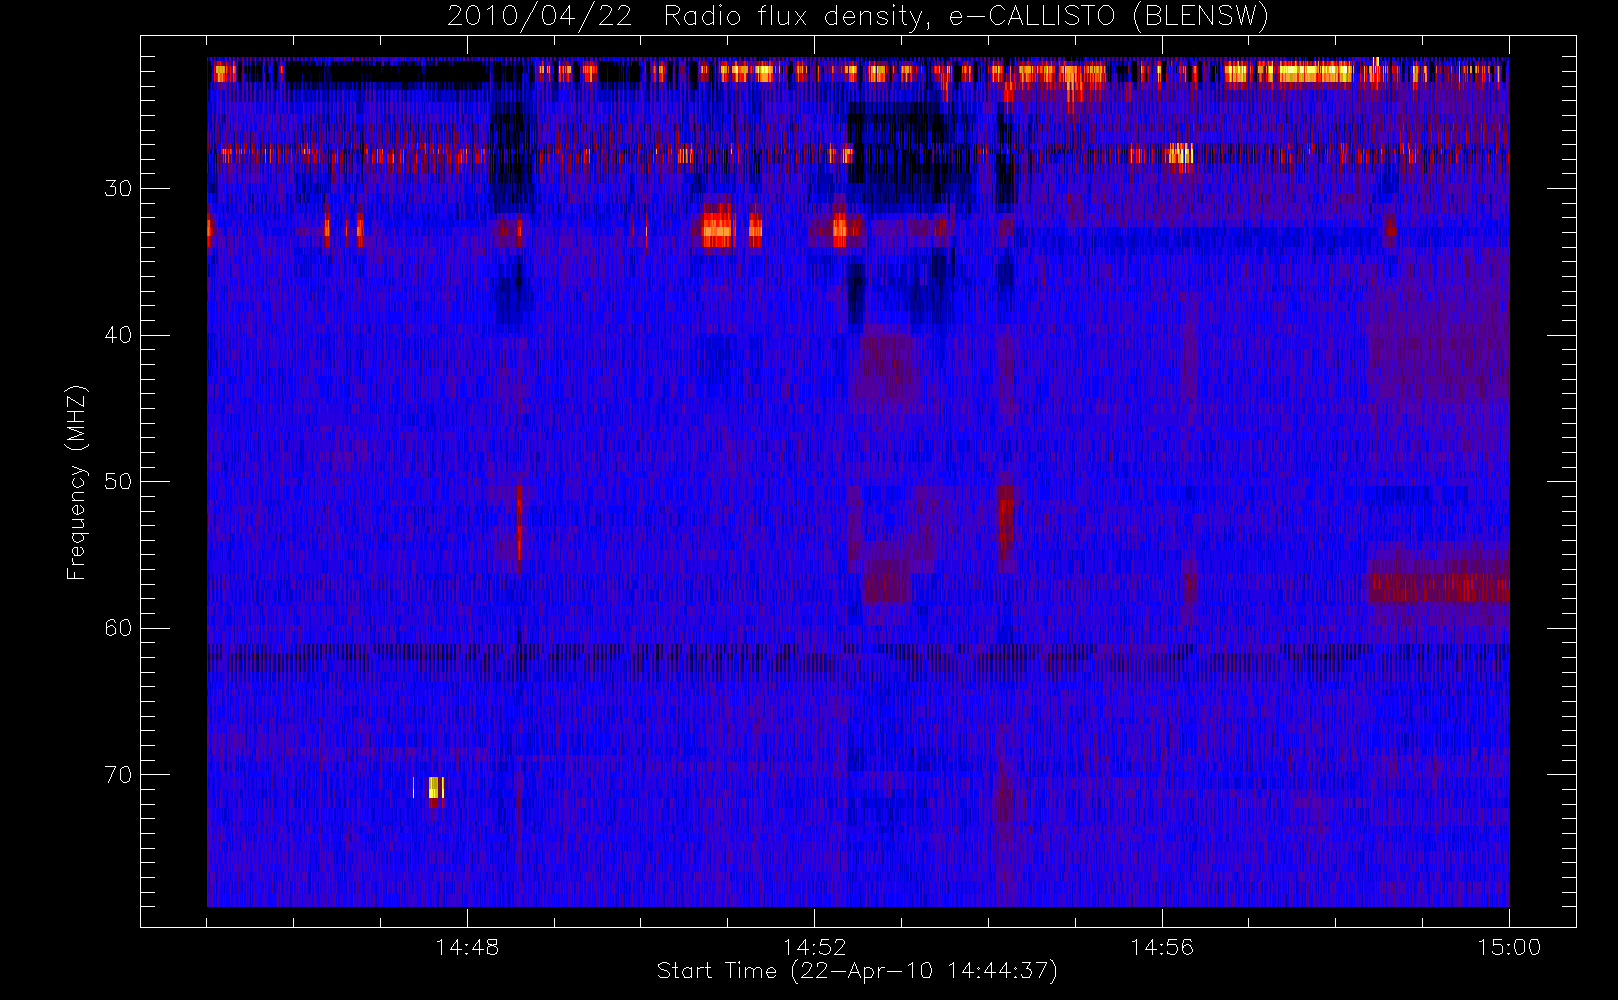Click the bright yellow burst near 70 MHz
Viewport: 1618px width, 1000px height.
436,788
